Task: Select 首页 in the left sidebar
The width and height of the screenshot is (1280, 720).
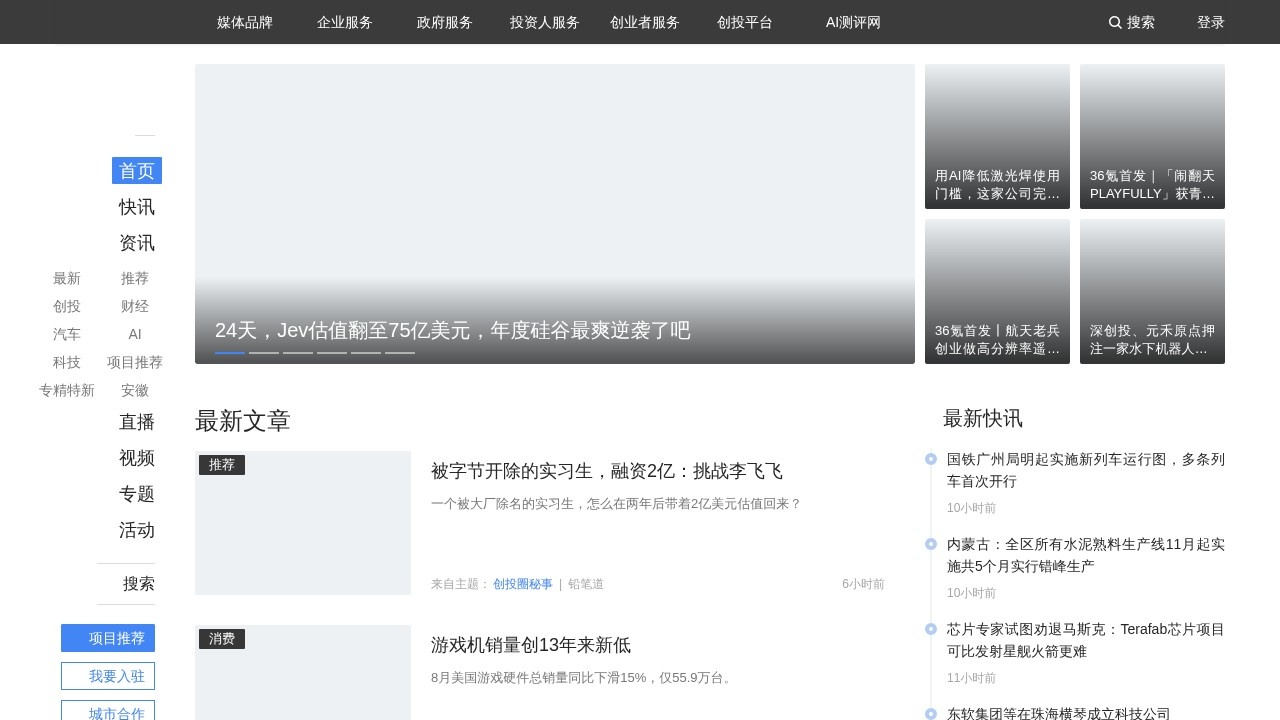Action: pos(137,171)
